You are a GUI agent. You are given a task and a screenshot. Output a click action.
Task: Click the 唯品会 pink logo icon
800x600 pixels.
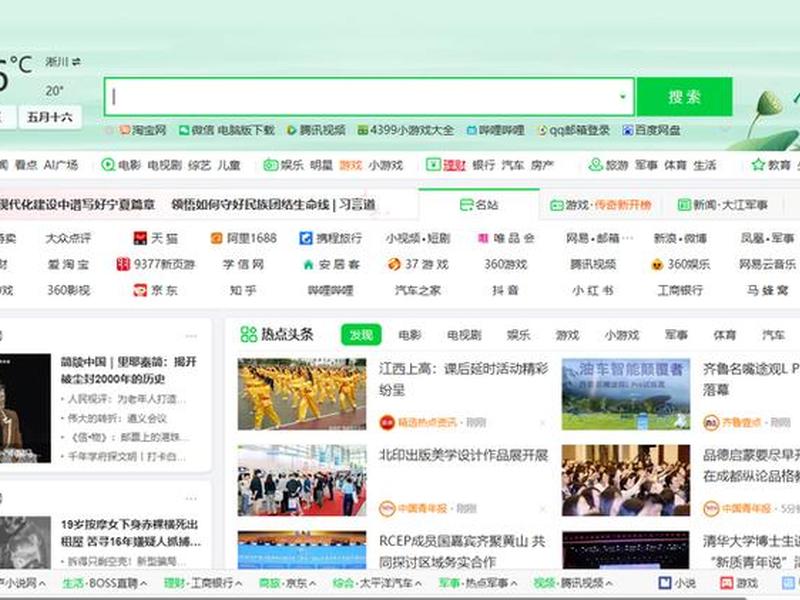[x=483, y=238]
